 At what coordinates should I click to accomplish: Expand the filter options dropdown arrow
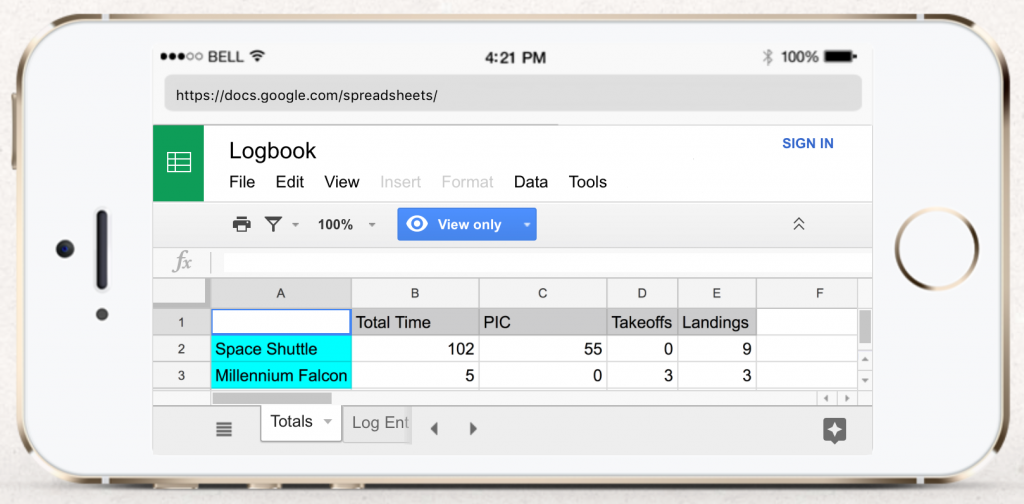[295, 225]
